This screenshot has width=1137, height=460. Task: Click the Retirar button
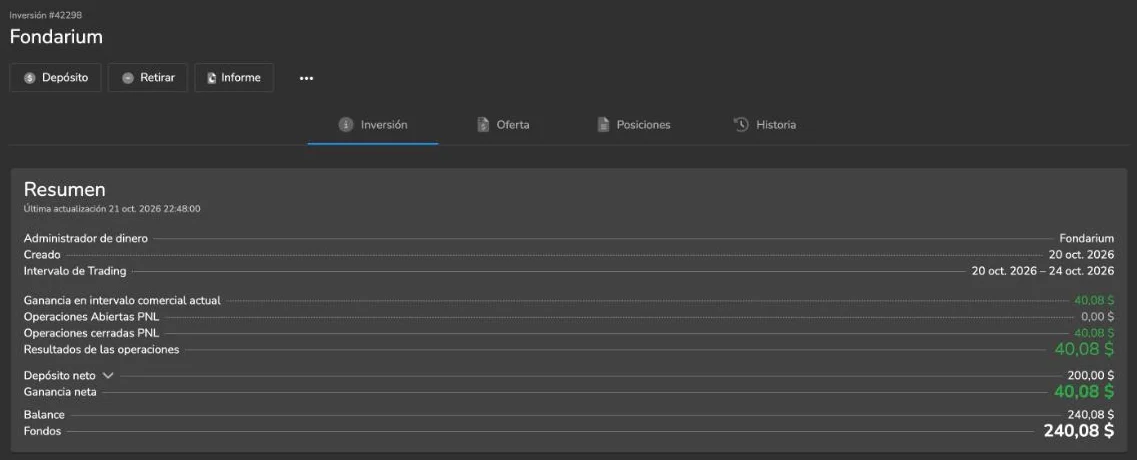tap(148, 78)
